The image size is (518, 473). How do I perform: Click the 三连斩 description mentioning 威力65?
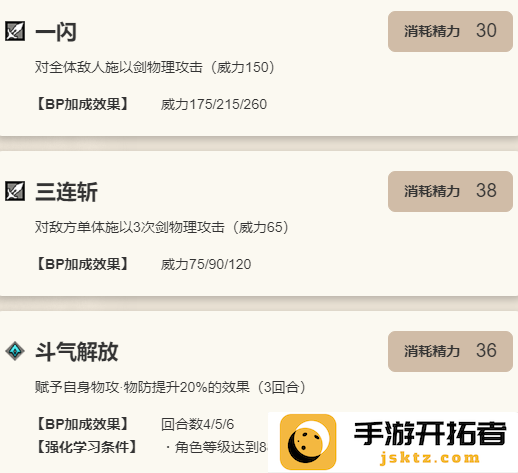click(x=162, y=227)
